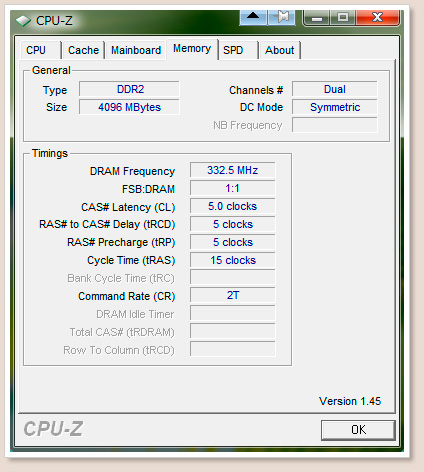Click the 'DRAM Frequency' label
424x472 pixels.
click(132, 171)
